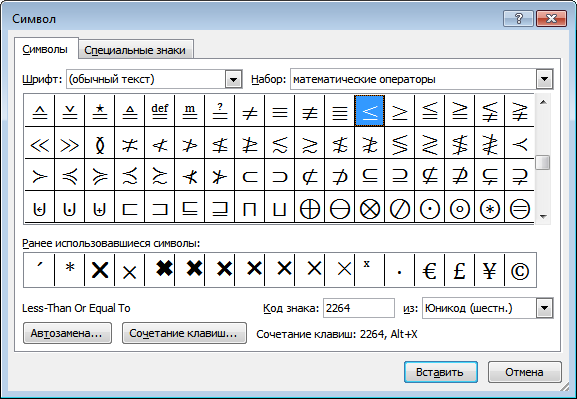Select the not-equal-to symbol

point(249,111)
